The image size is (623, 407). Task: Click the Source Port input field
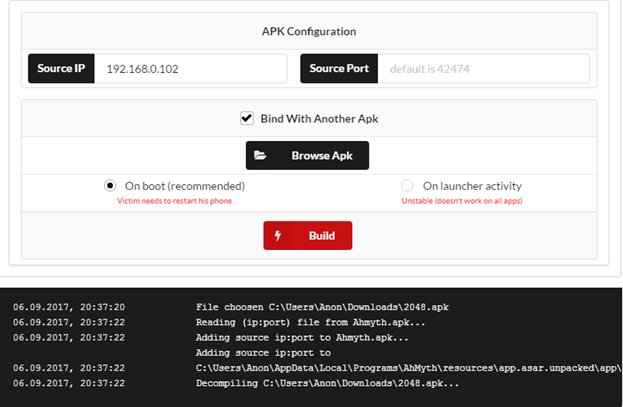tap(483, 69)
